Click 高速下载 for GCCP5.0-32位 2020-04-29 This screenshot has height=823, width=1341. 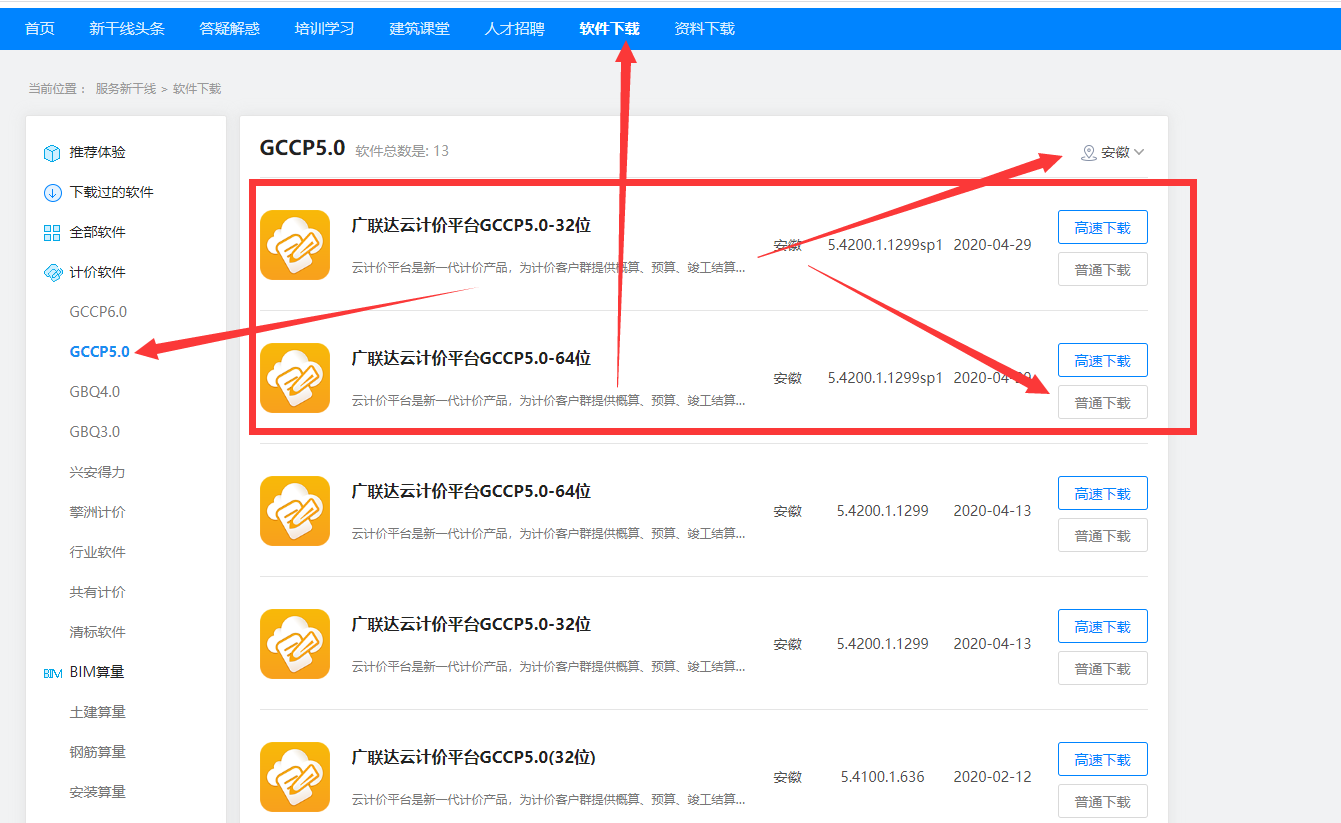coord(1103,227)
